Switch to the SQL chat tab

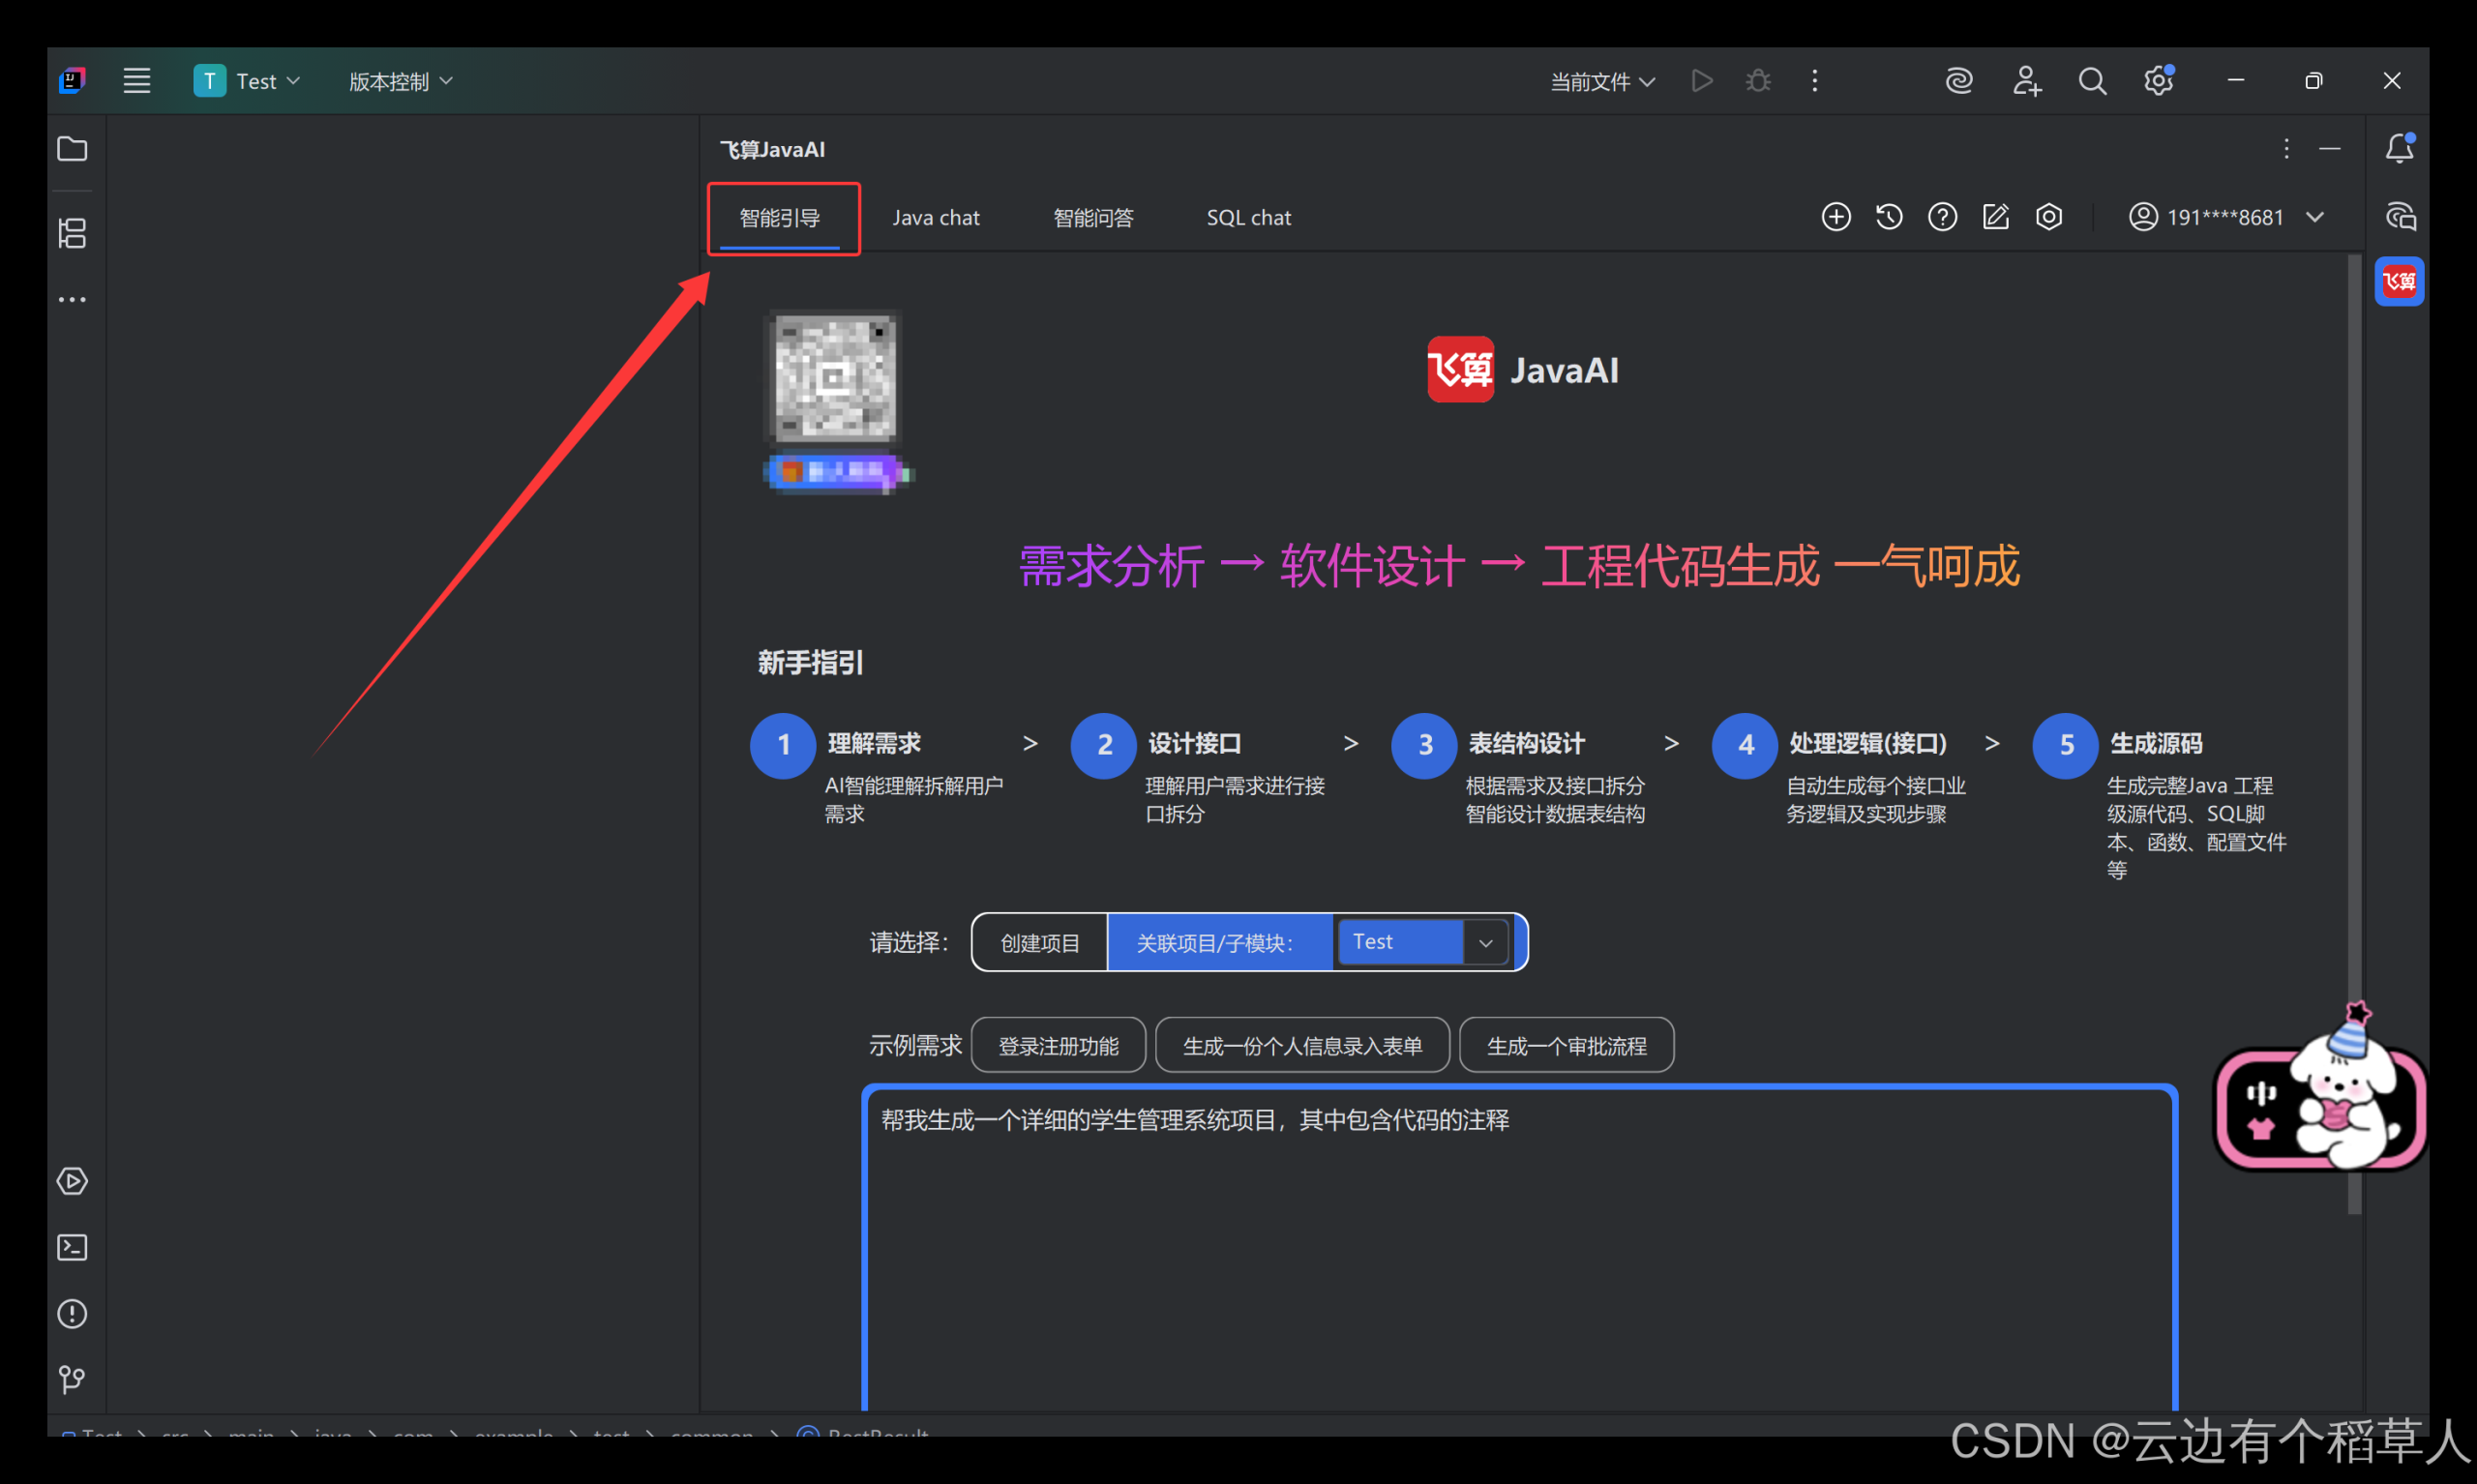click(x=1249, y=218)
